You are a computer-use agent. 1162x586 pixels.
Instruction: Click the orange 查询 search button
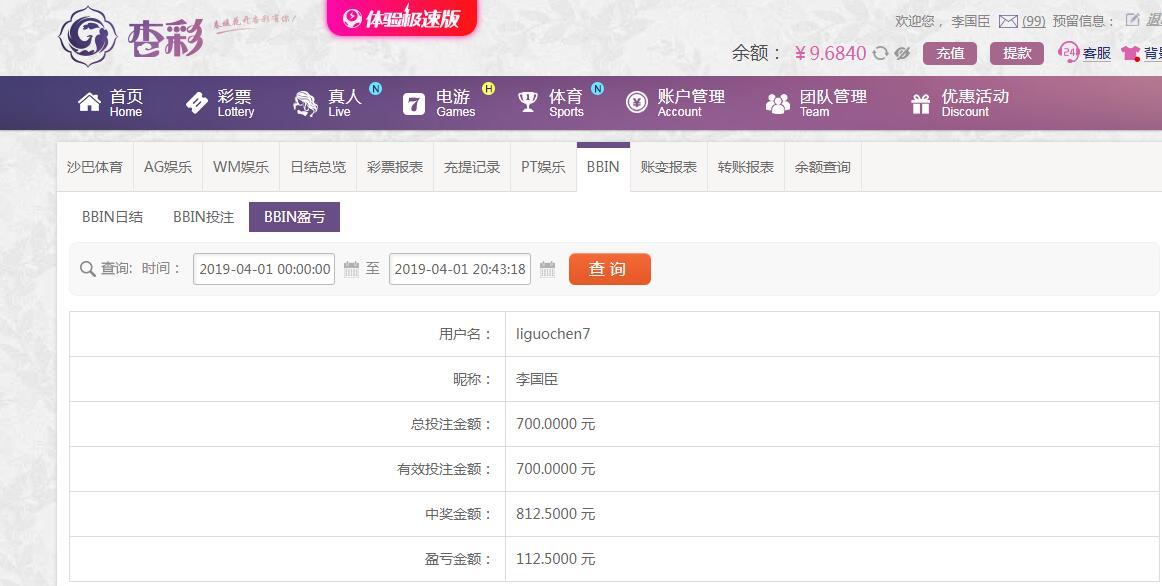[x=610, y=269]
